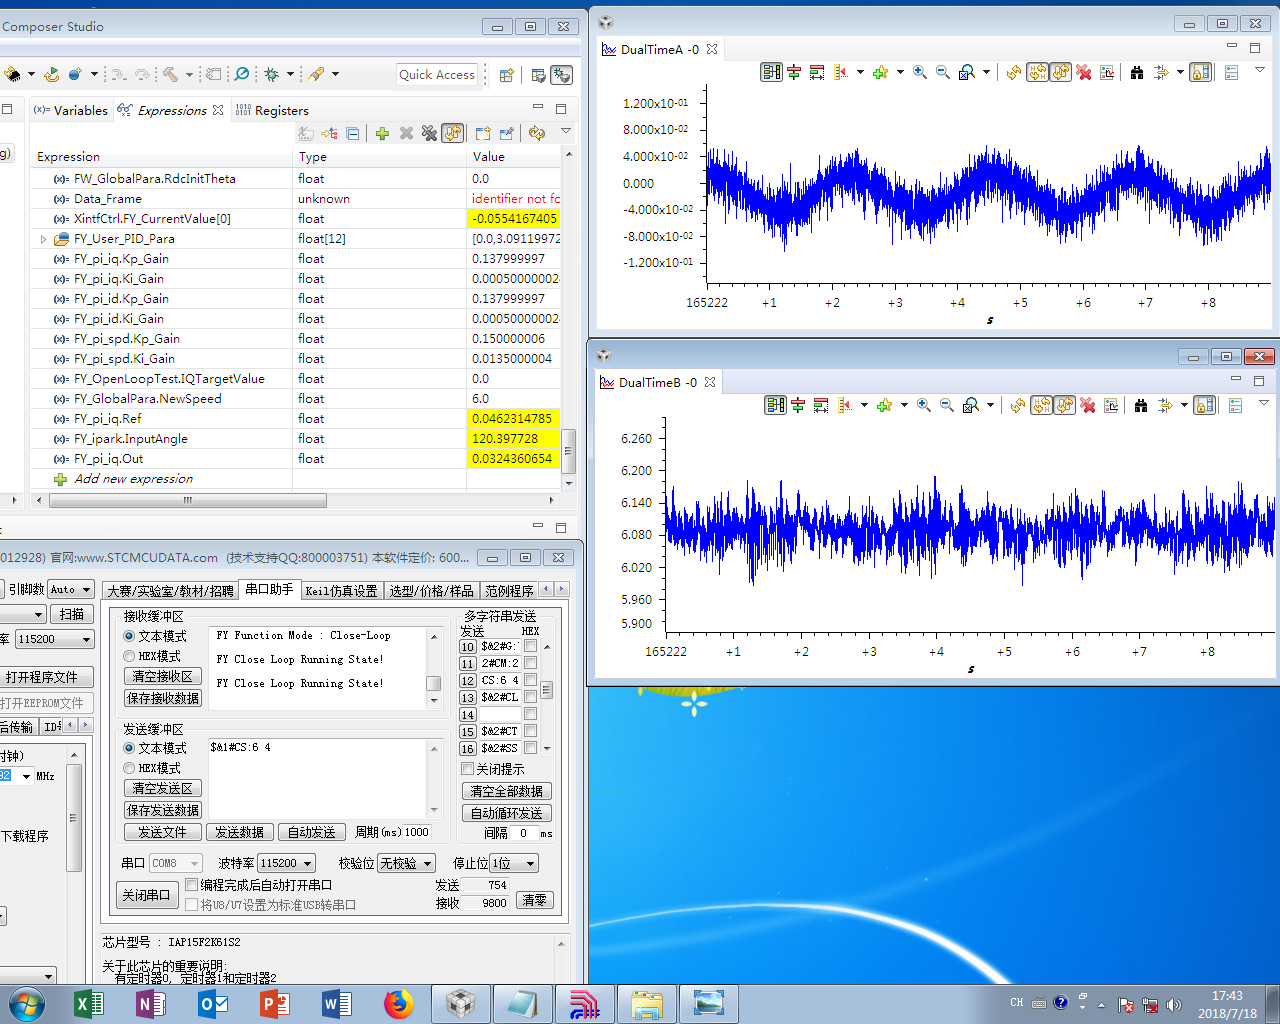Select HEX模式 radio in 接收缓冲区
Image resolution: width=1280 pixels, height=1024 pixels.
[x=129, y=656]
